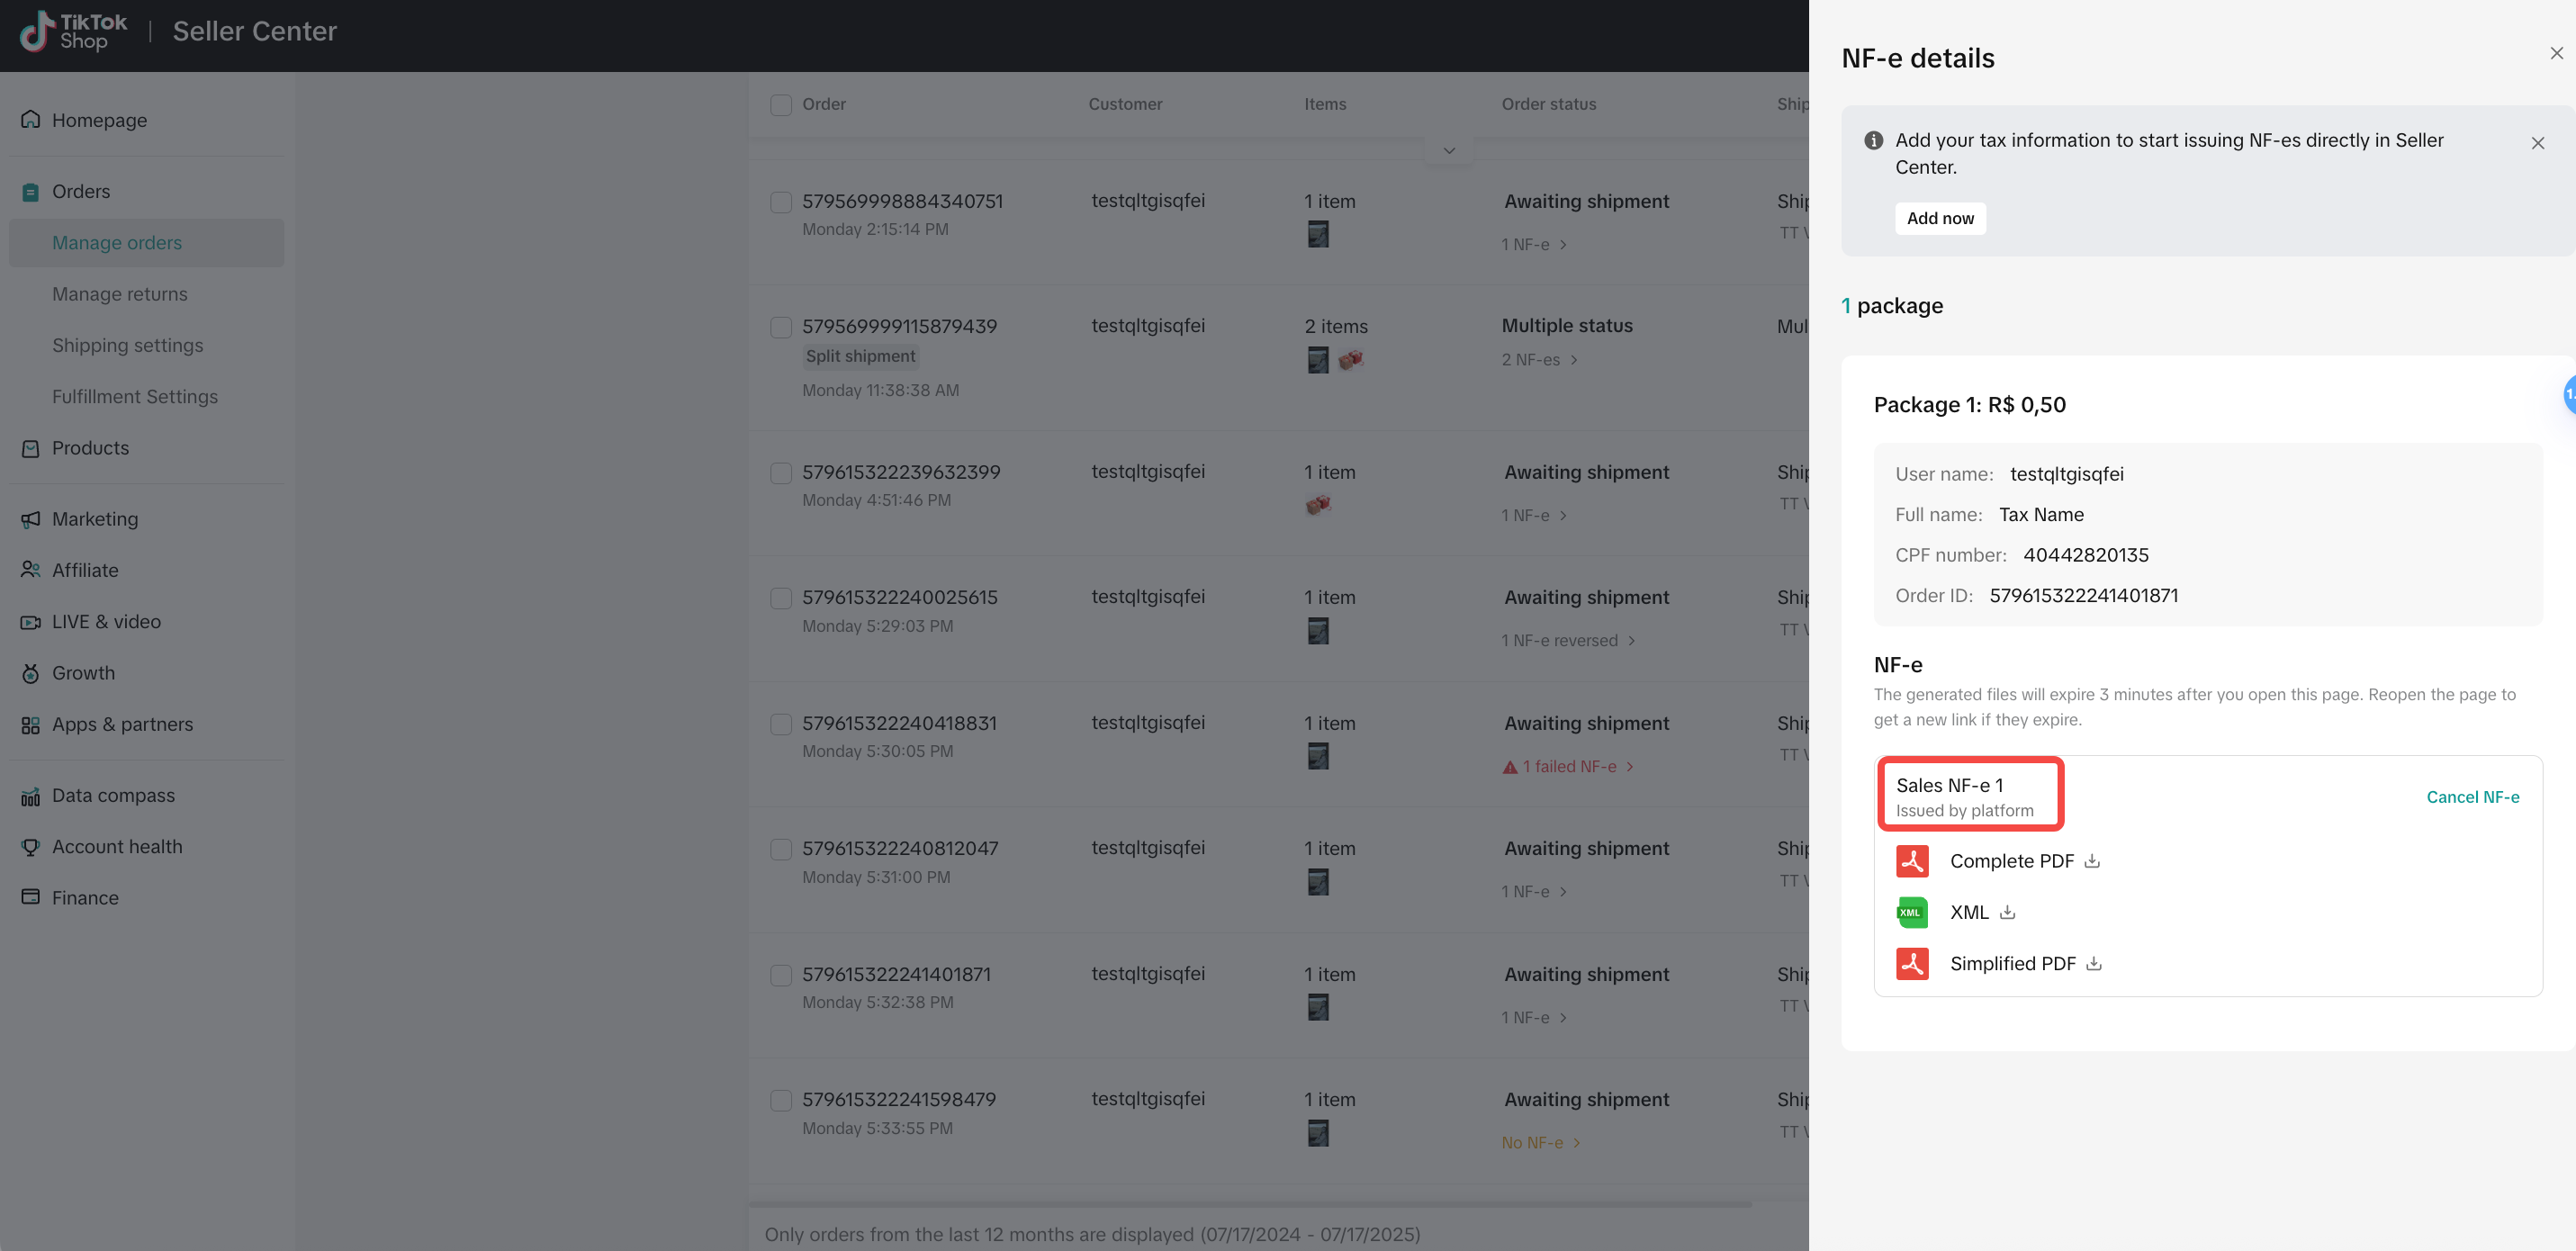The image size is (2576, 1251).
Task: Open Shipping settings in sidebar
Action: [x=127, y=345]
